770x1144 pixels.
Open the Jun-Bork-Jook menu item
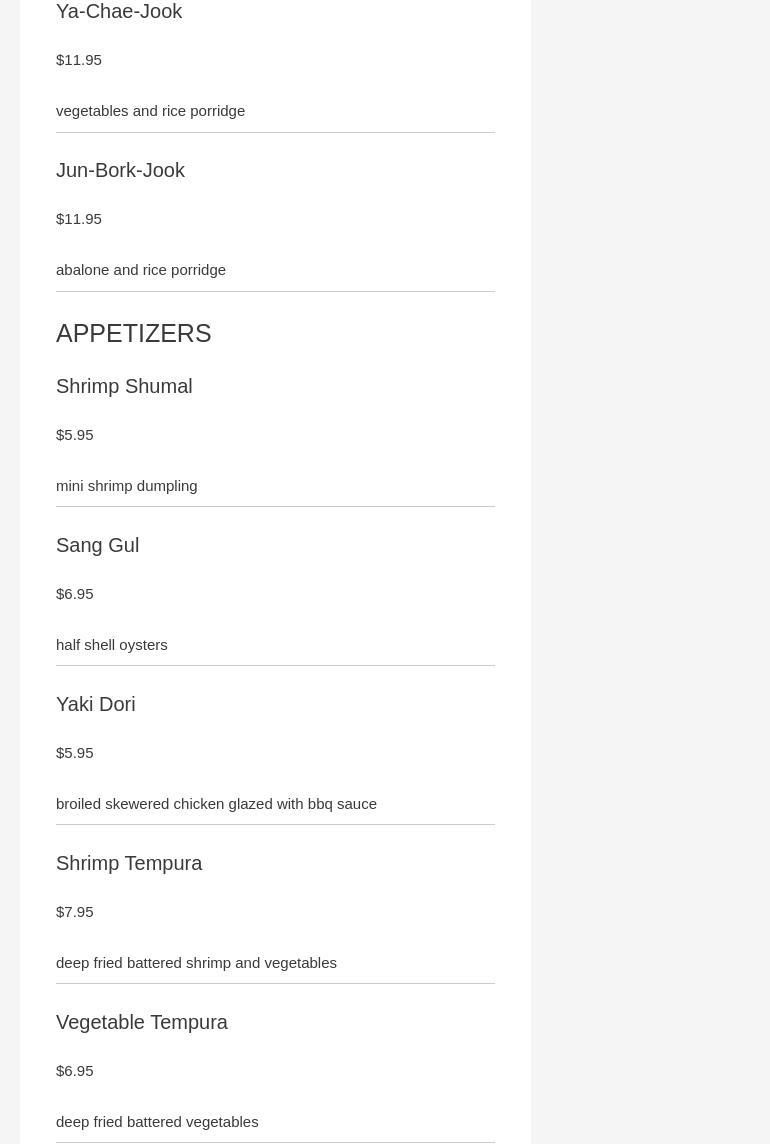coord(120,171)
